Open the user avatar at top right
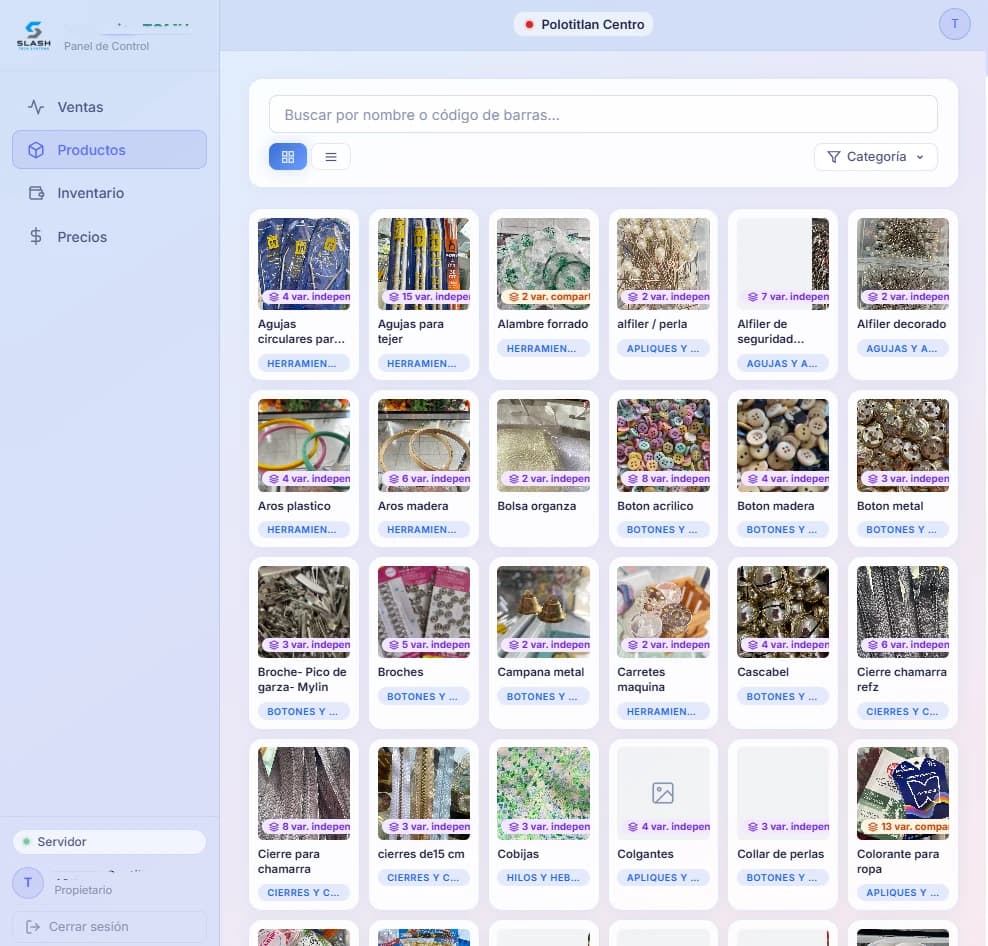The width and height of the screenshot is (988, 946). (954, 24)
